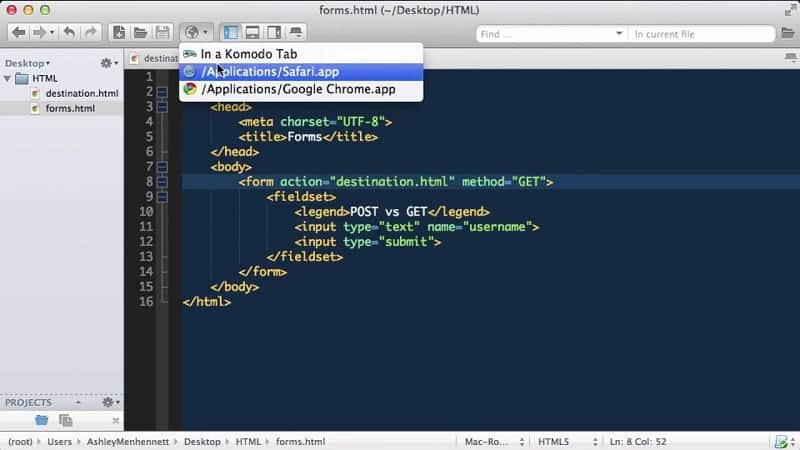The width and height of the screenshot is (800, 450).
Task: Click the Save file disk icon
Action: point(162,33)
